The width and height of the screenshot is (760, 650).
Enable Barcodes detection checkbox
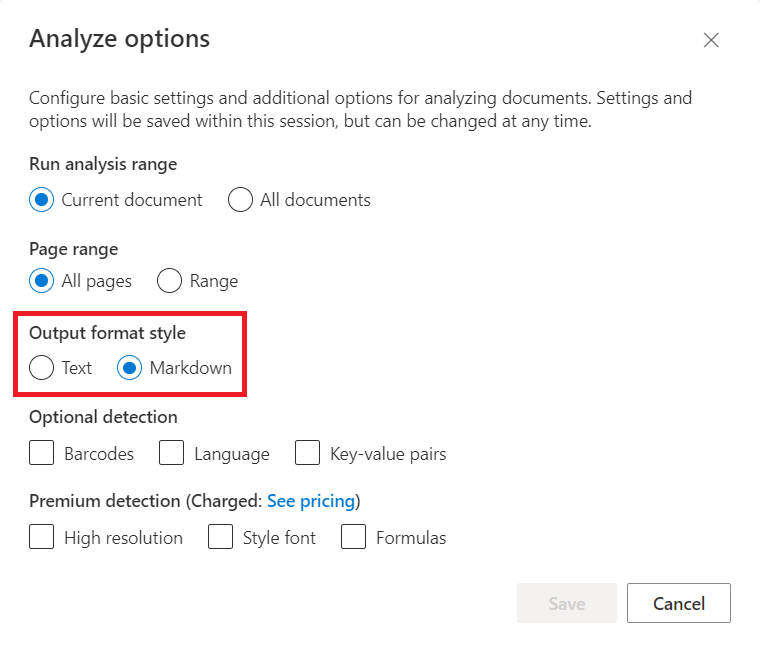coord(42,454)
